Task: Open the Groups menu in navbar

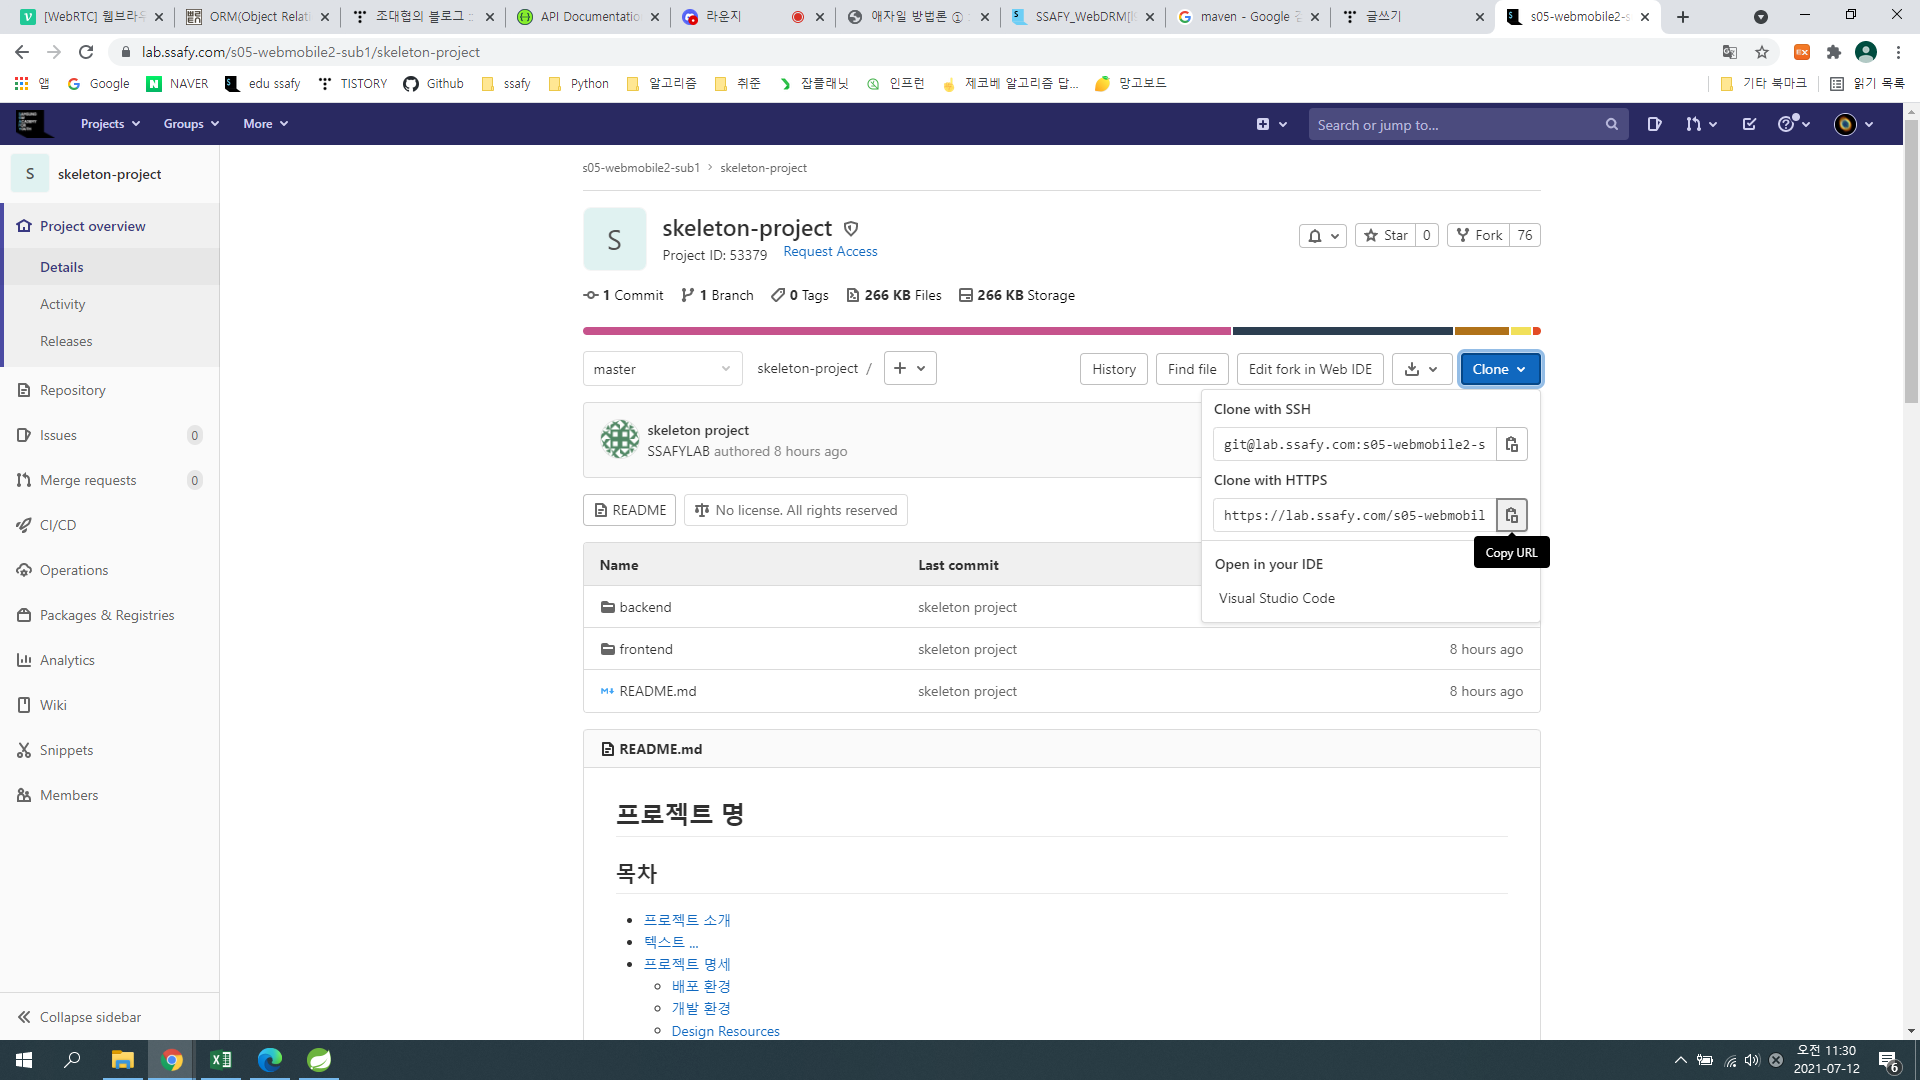Action: click(190, 124)
